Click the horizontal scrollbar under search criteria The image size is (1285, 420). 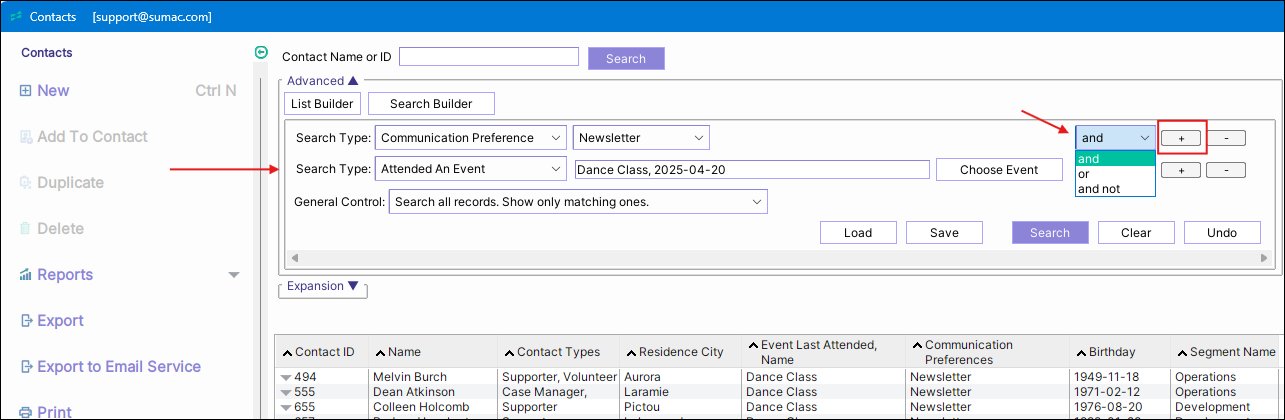[x=780, y=258]
